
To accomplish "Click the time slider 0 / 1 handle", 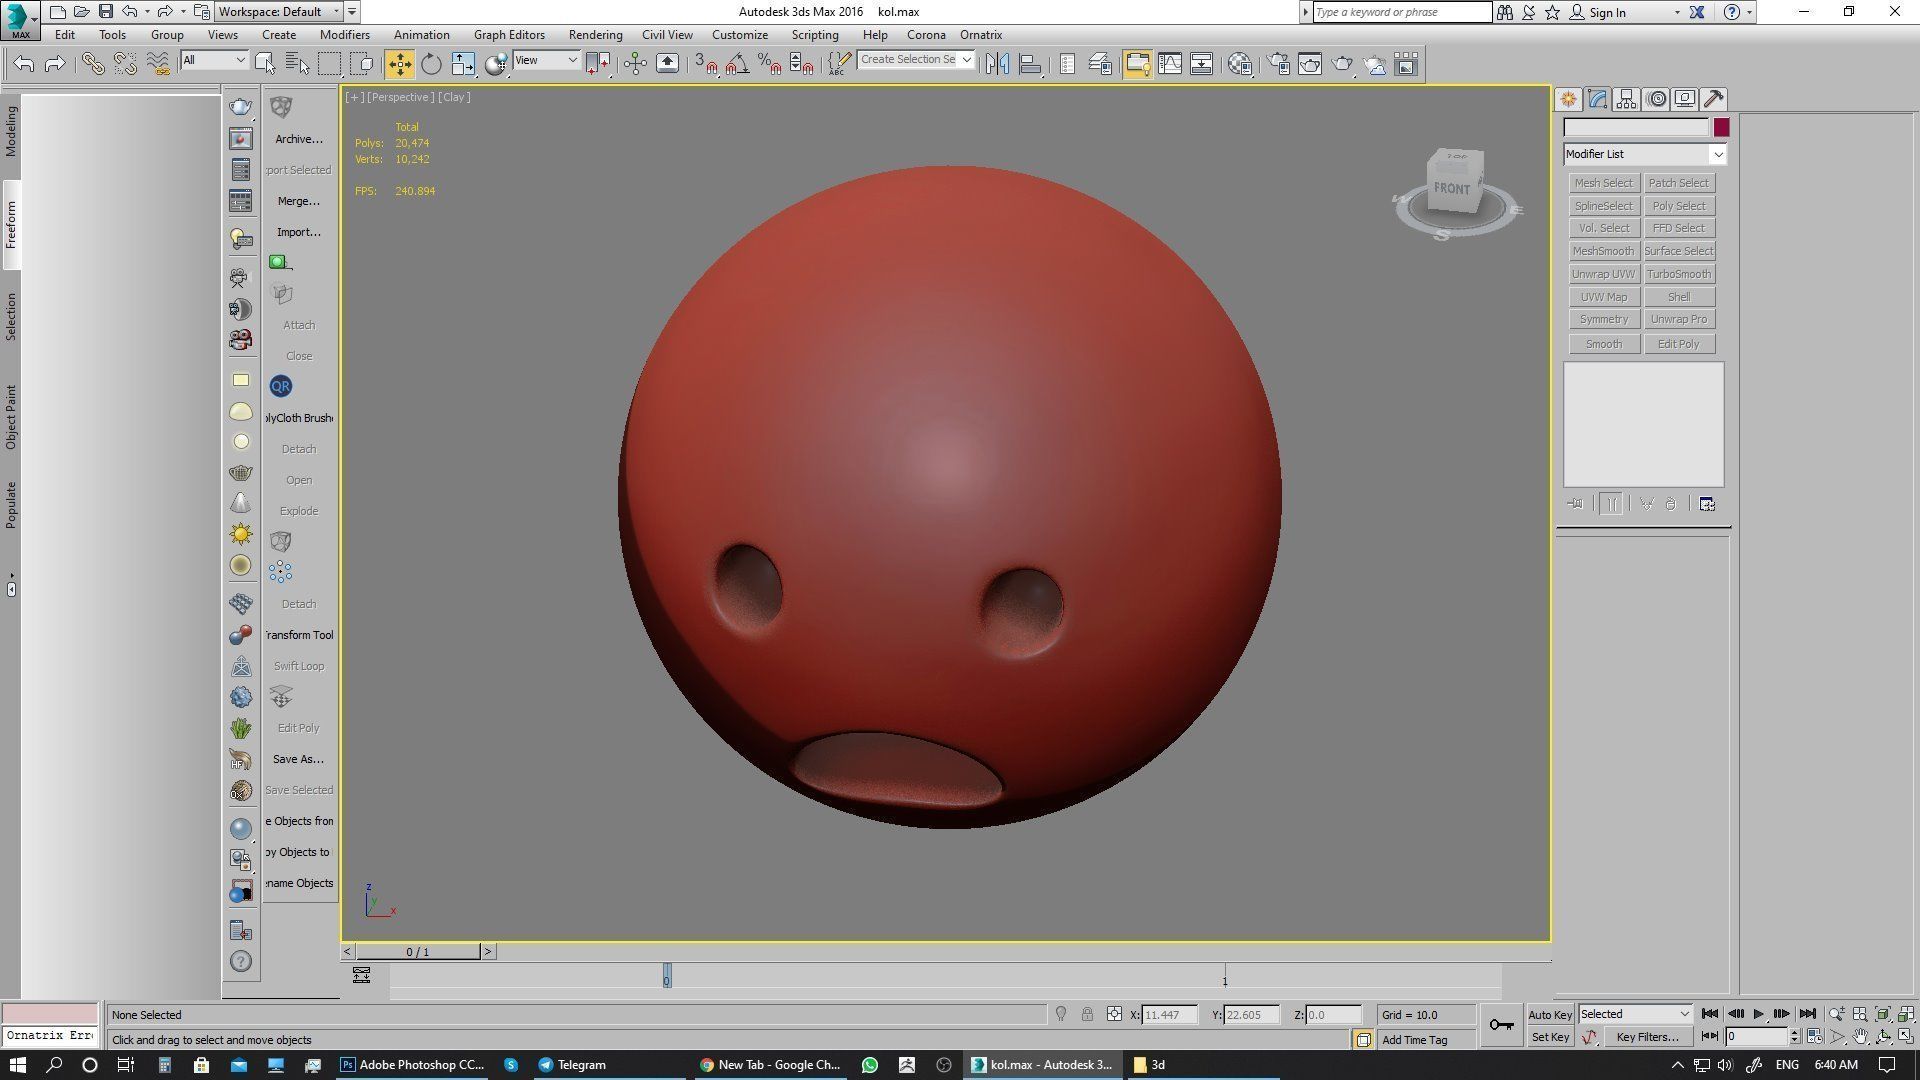I will (x=418, y=952).
